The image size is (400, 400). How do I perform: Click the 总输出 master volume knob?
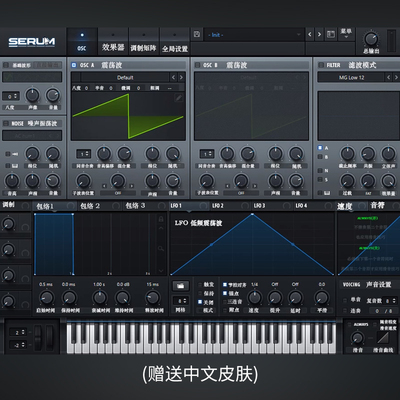[371, 39]
